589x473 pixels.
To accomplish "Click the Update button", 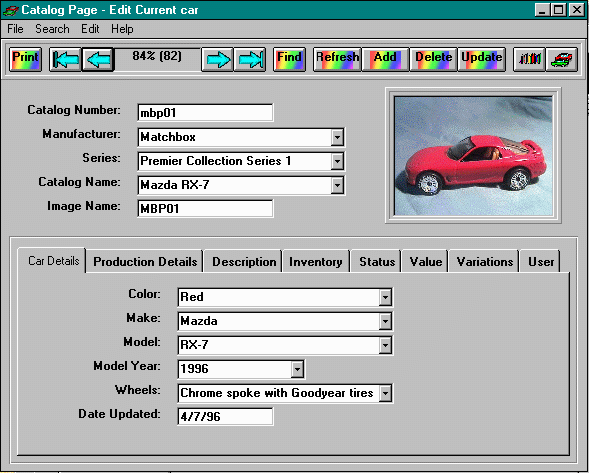I will pos(482,59).
